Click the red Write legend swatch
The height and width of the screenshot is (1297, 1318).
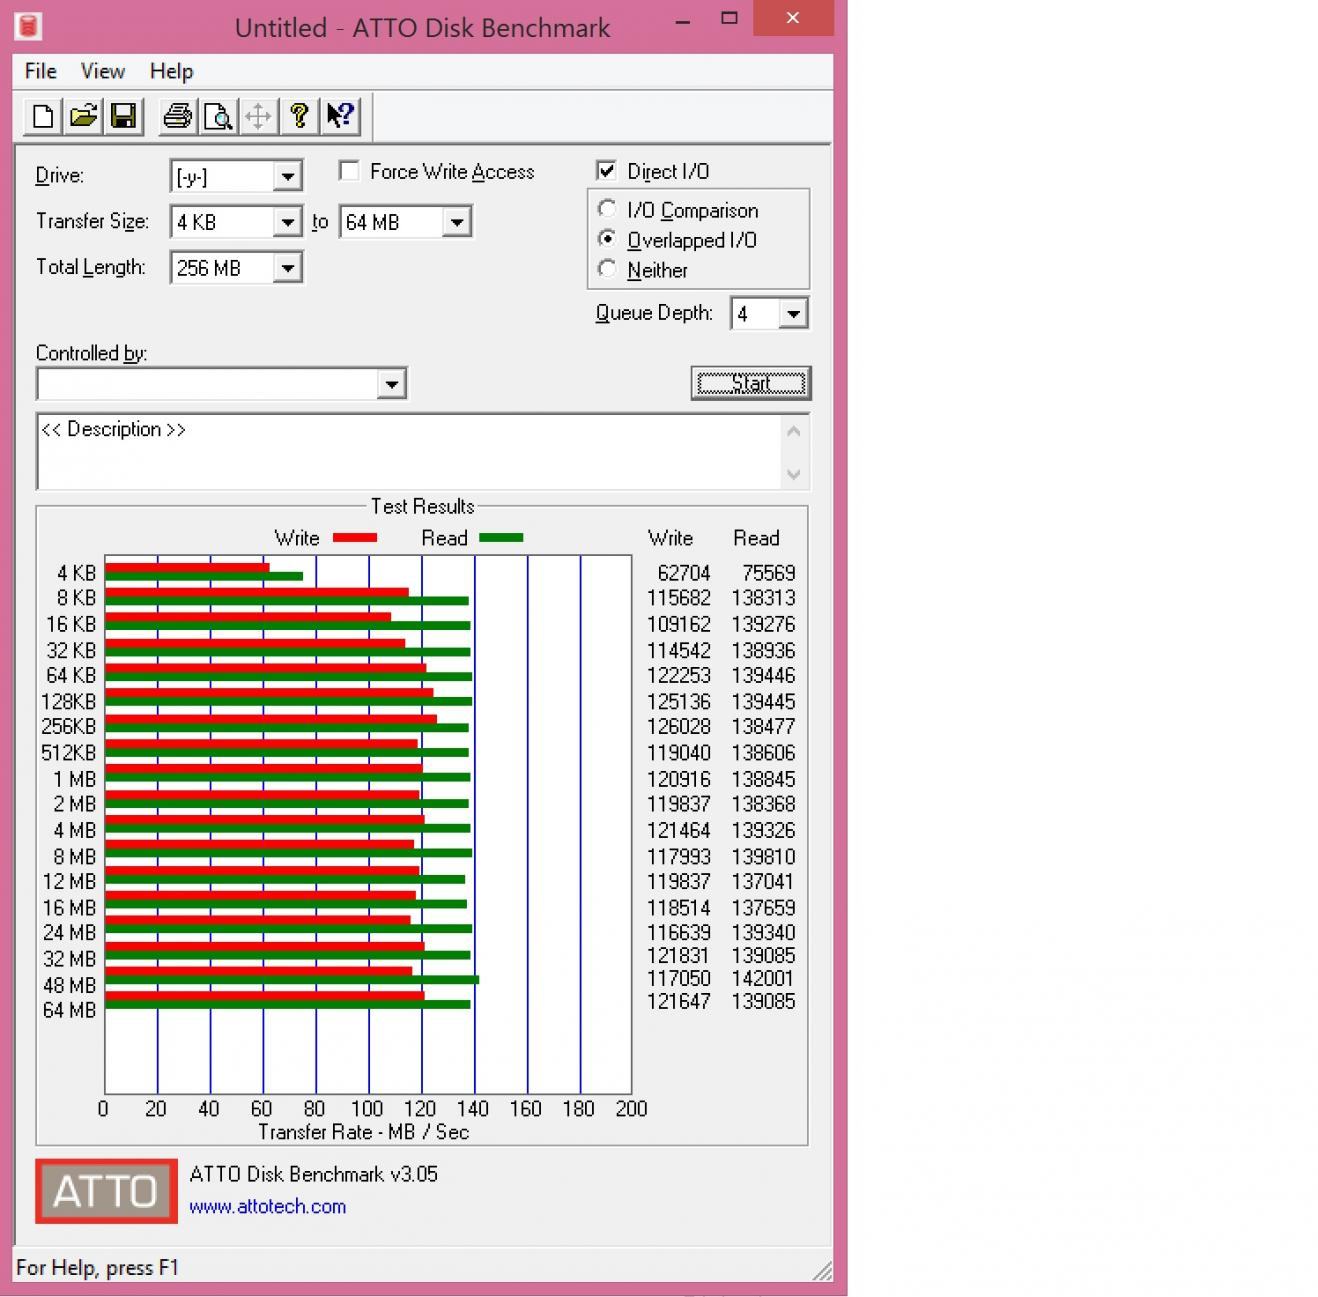[355, 538]
